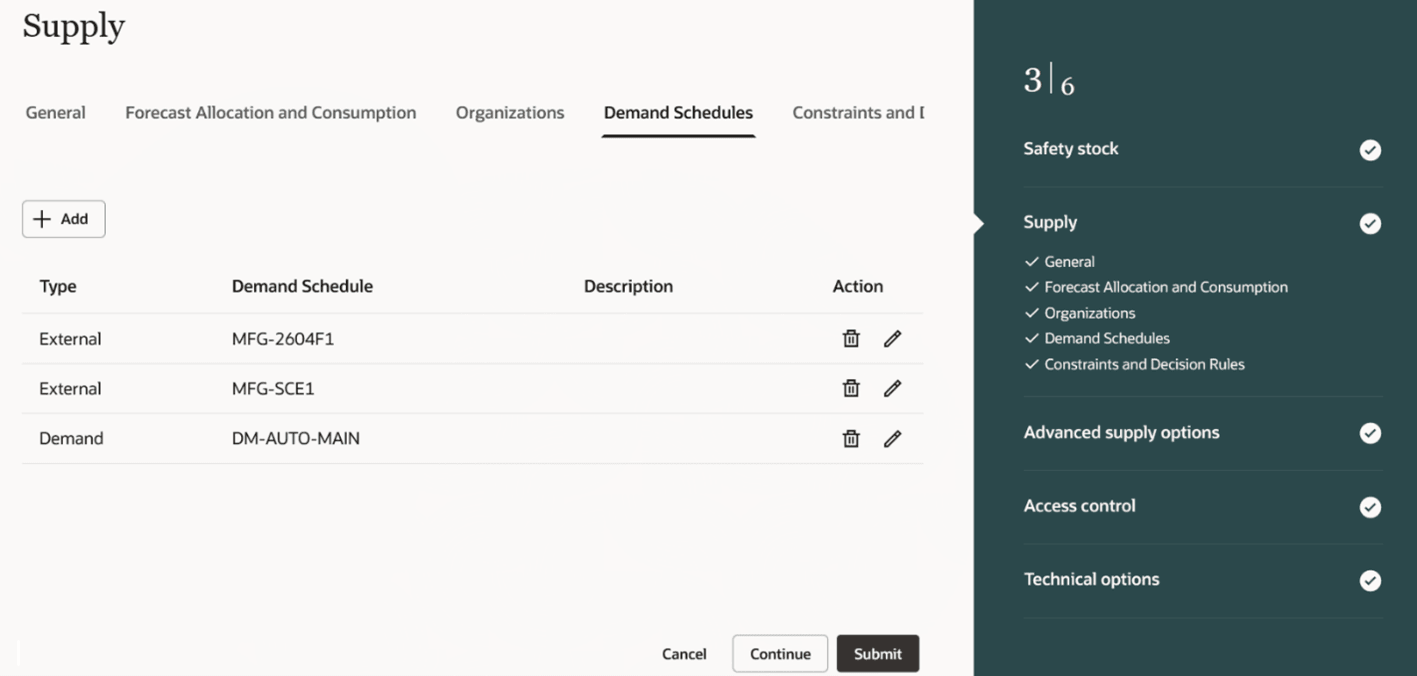Edit the MFG-2604F1 demand schedule
Screen dimensions: 1417x676
pyautogui.click(x=892, y=338)
